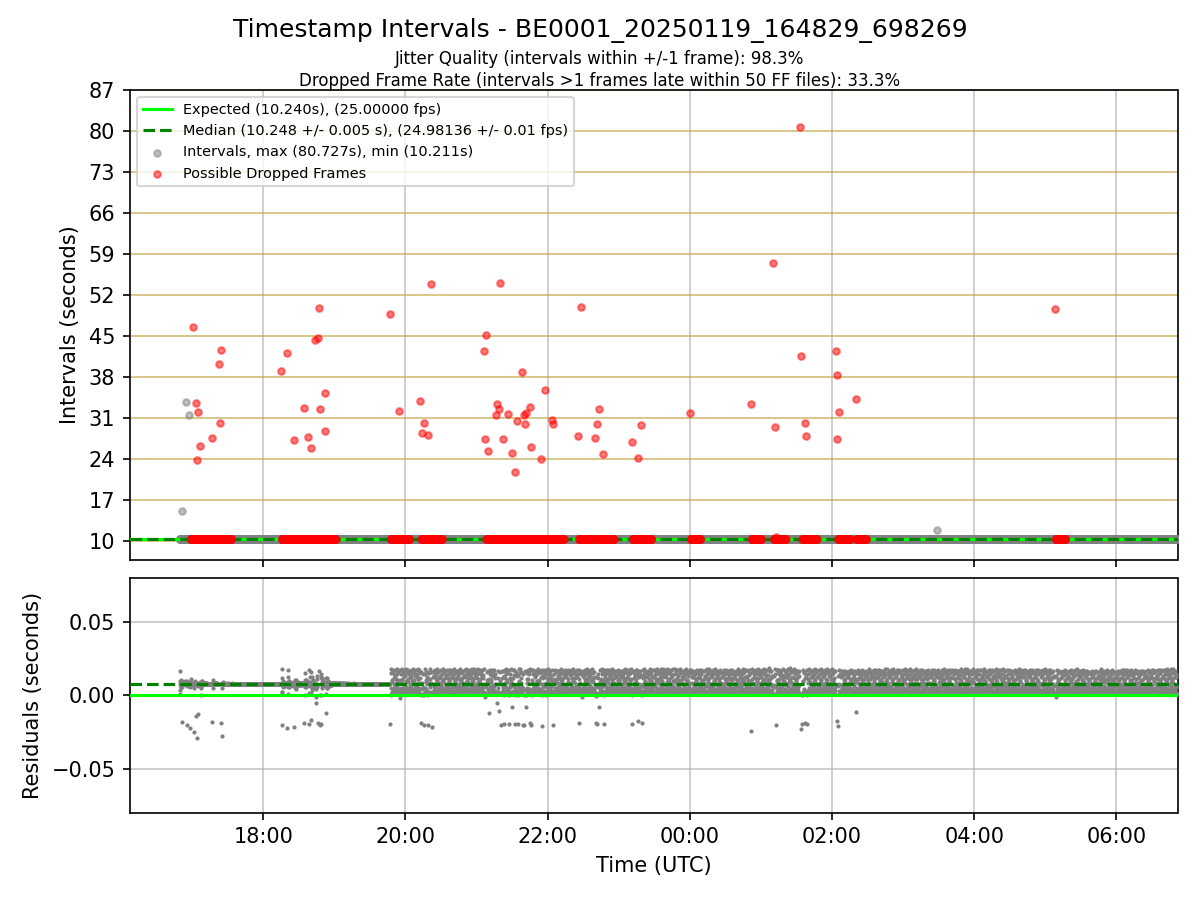The height and width of the screenshot is (900, 1200).
Task: Click x-axis tick label '06:00'
Action: pos(1116,835)
